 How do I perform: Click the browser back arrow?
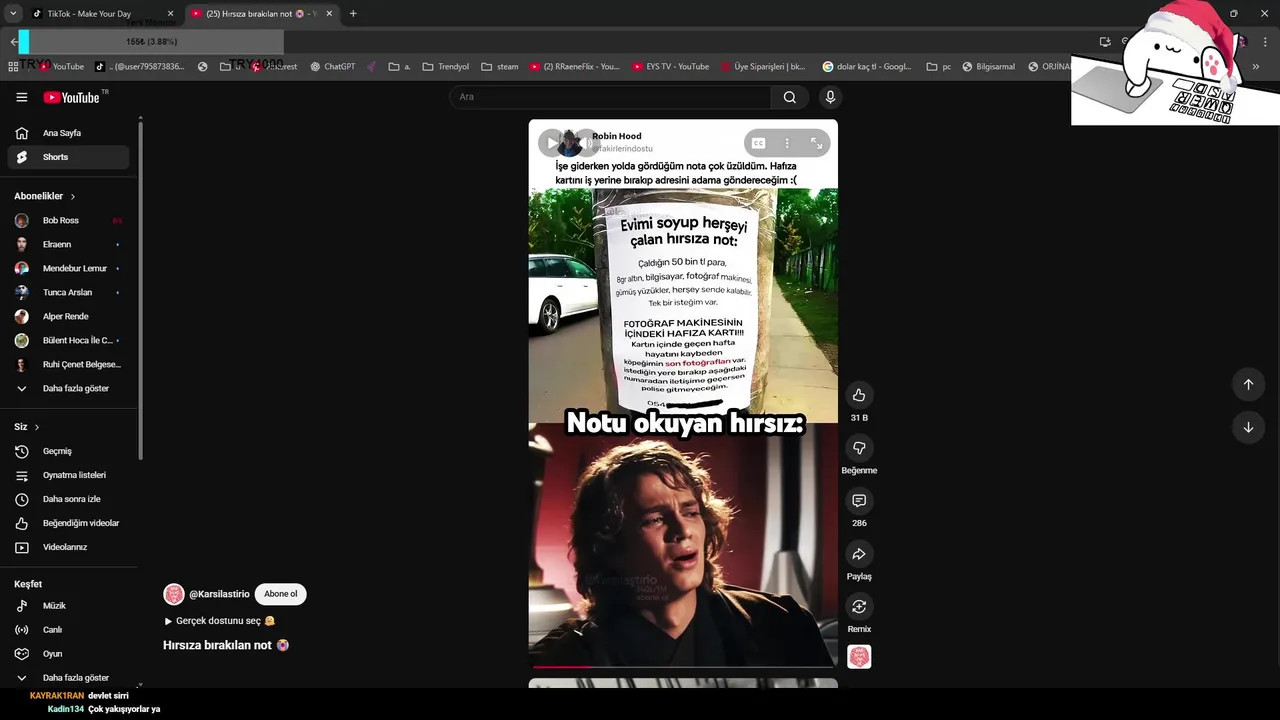(x=13, y=42)
